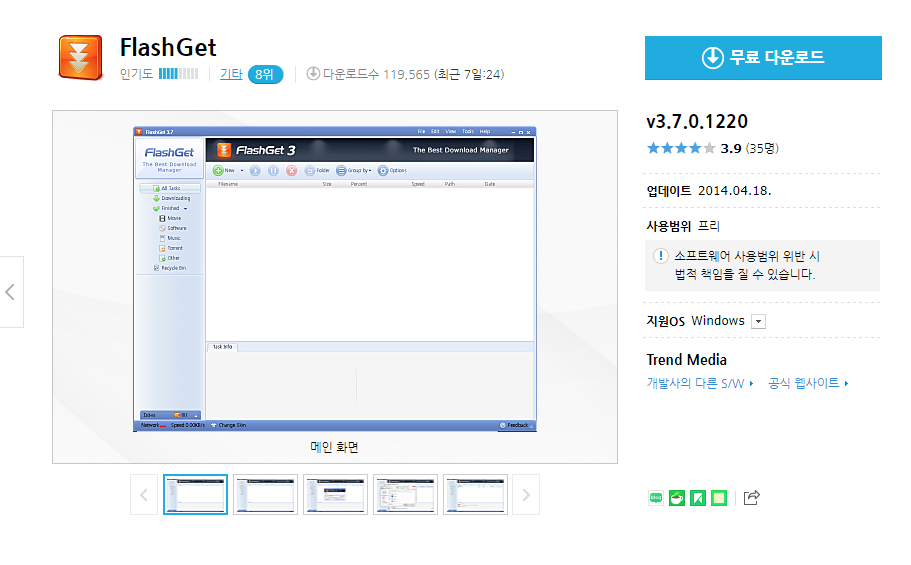Open Edit menu in screenshot window
This screenshot has height=565, width=911.
tap(435, 131)
